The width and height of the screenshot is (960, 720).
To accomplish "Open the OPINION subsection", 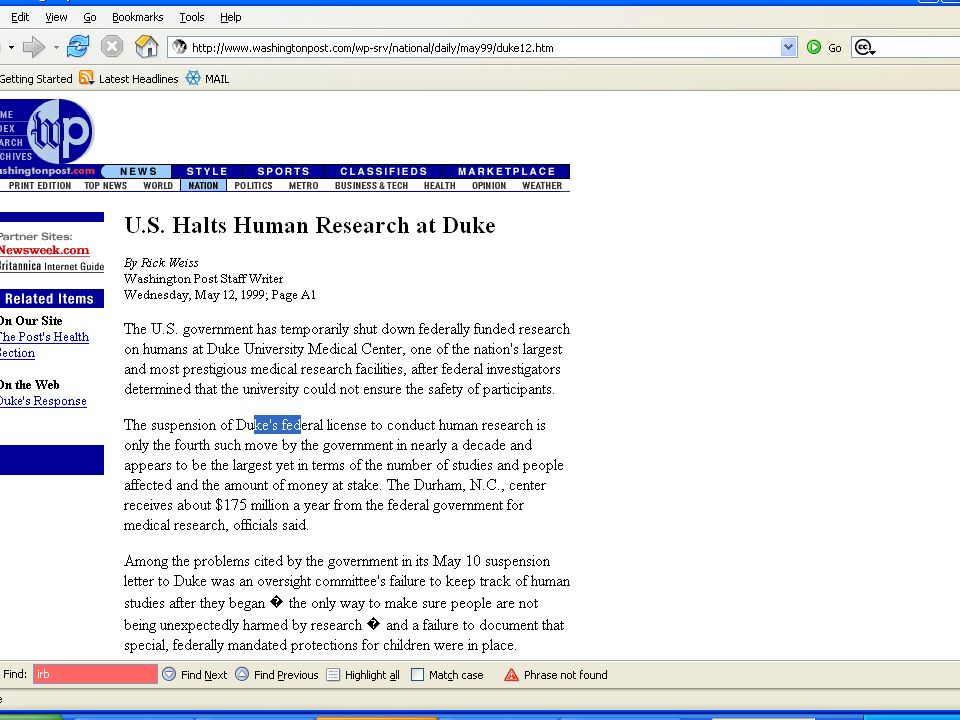I will (x=489, y=186).
